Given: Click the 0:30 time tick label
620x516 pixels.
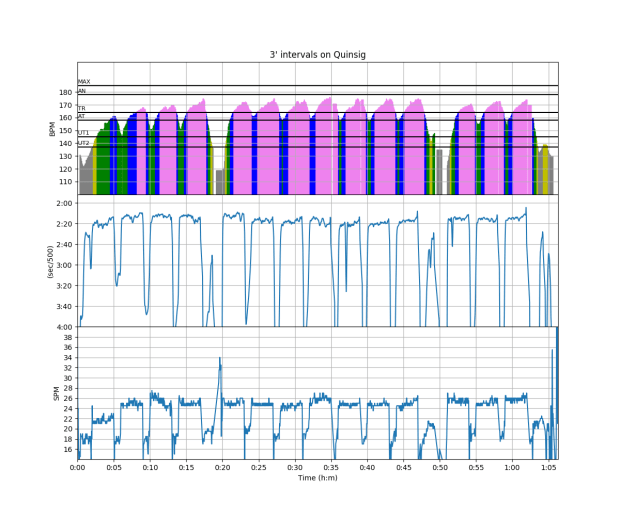Looking at the screenshot, I should click(295, 467).
